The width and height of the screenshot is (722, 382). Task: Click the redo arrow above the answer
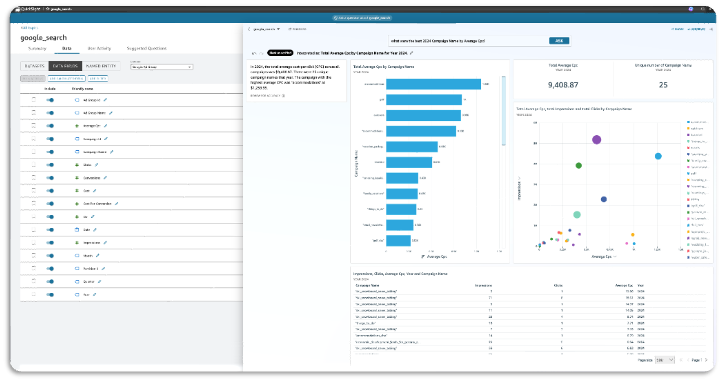coord(261,53)
